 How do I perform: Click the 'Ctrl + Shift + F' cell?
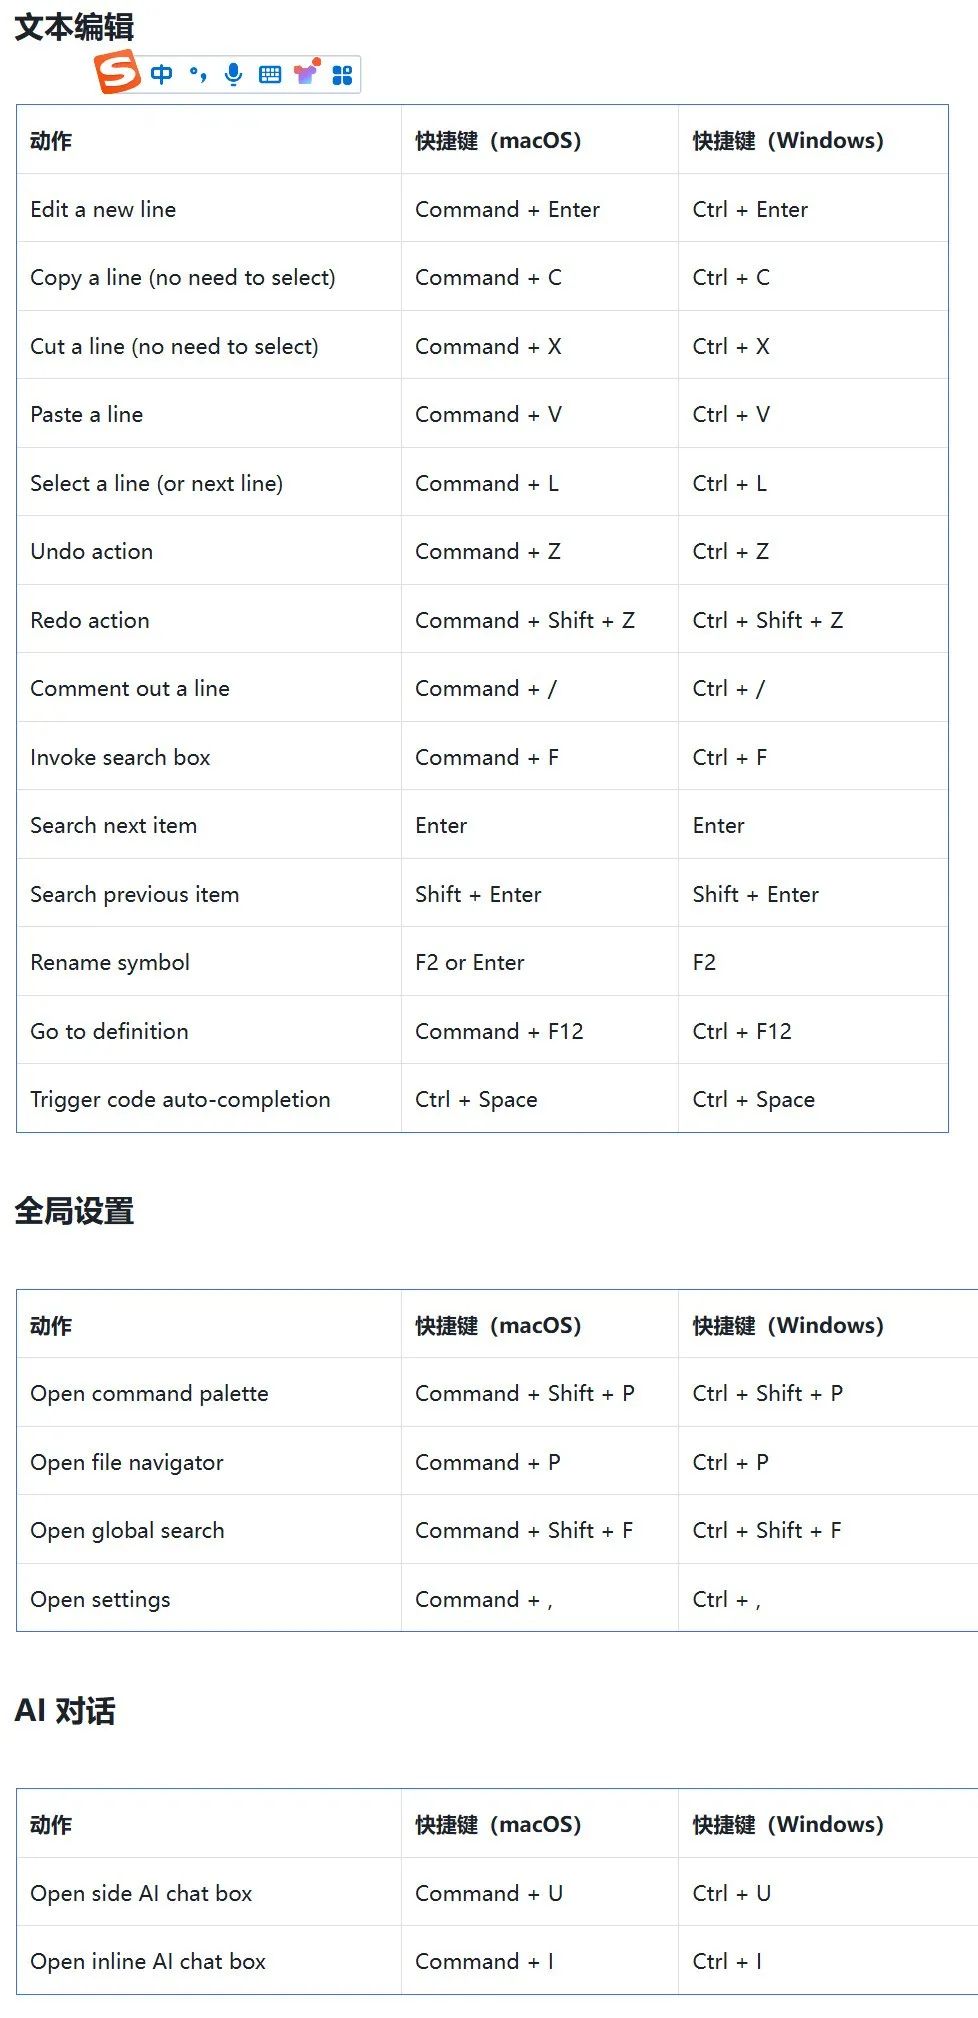[x=767, y=1531]
